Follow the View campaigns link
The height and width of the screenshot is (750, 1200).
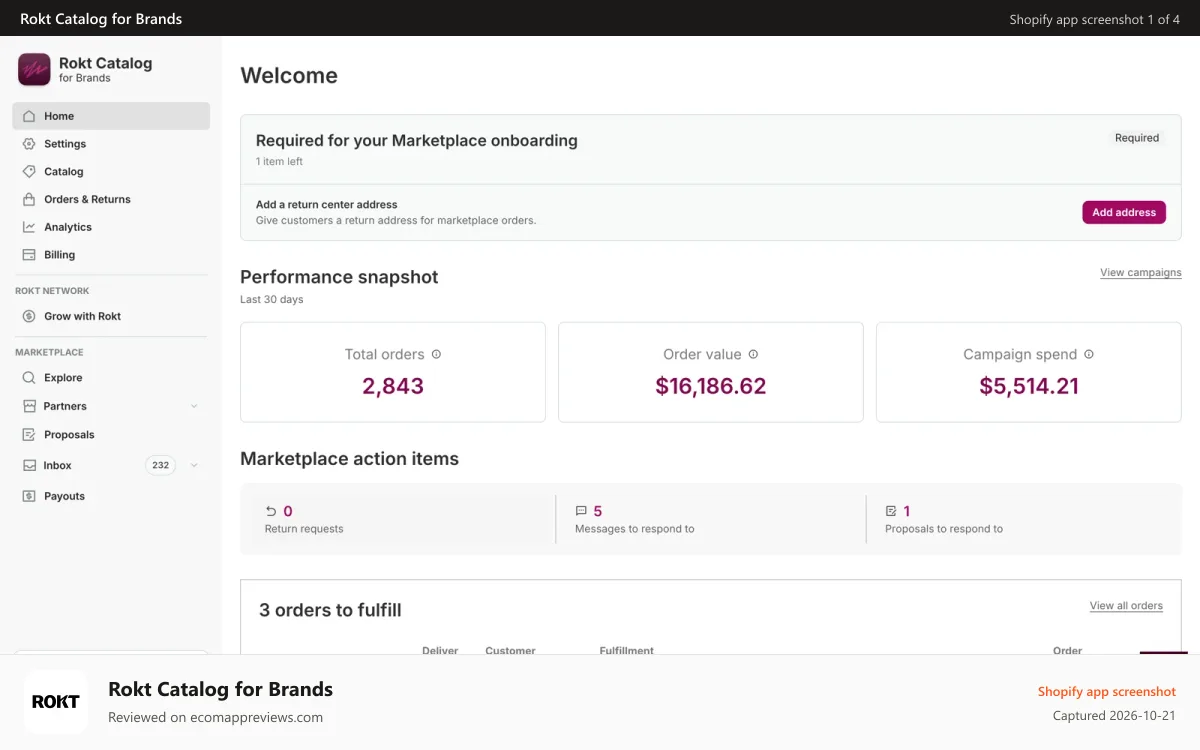1141,272
